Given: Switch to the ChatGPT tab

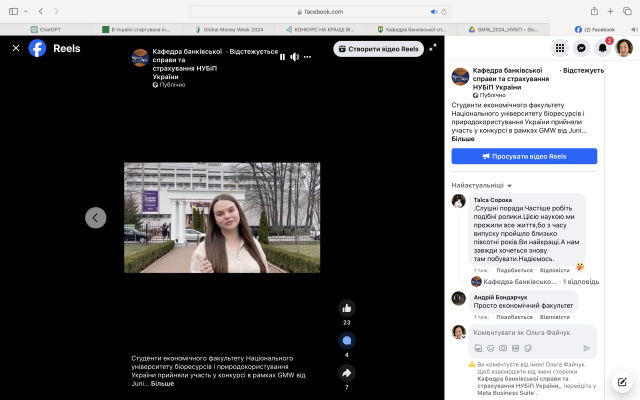Looking at the screenshot, I should pos(46,29).
